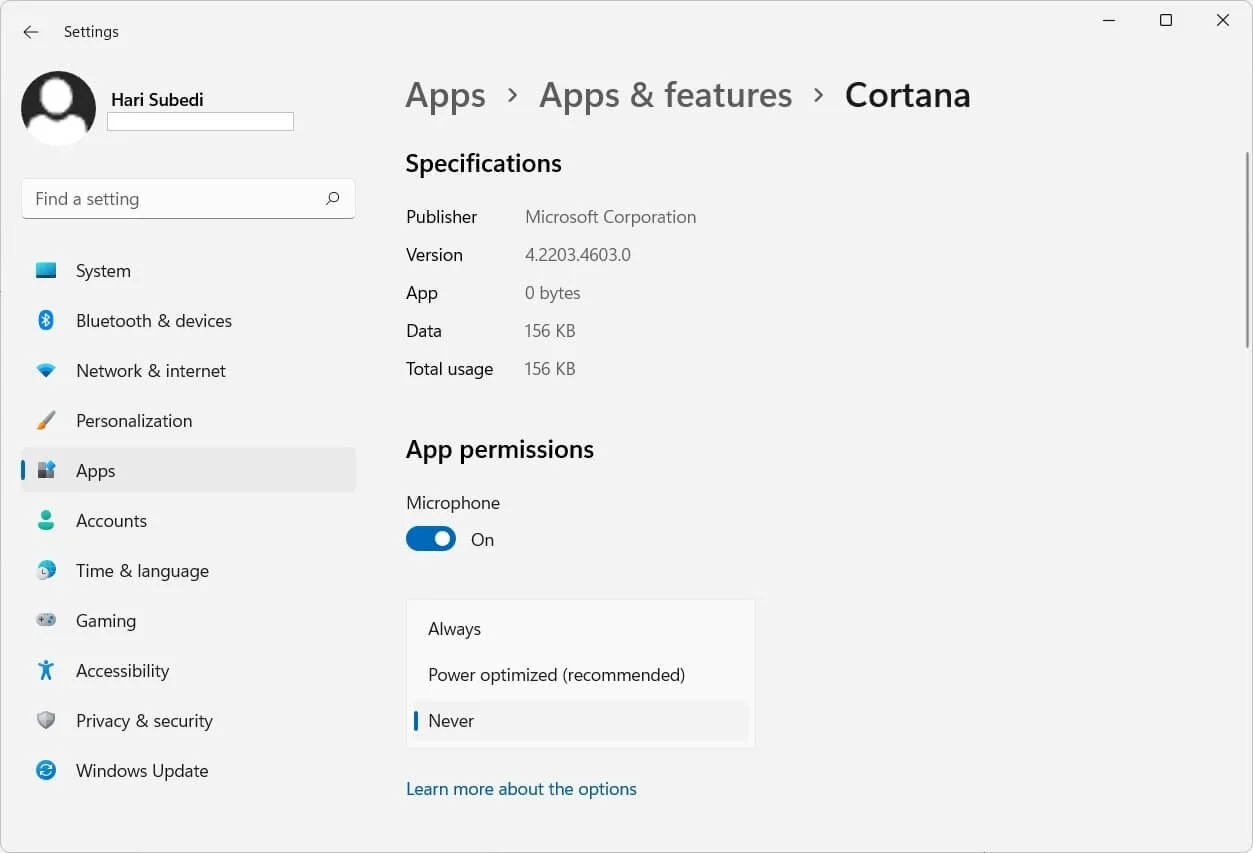Open Network & internet settings
The image size is (1253, 853).
click(x=46, y=370)
